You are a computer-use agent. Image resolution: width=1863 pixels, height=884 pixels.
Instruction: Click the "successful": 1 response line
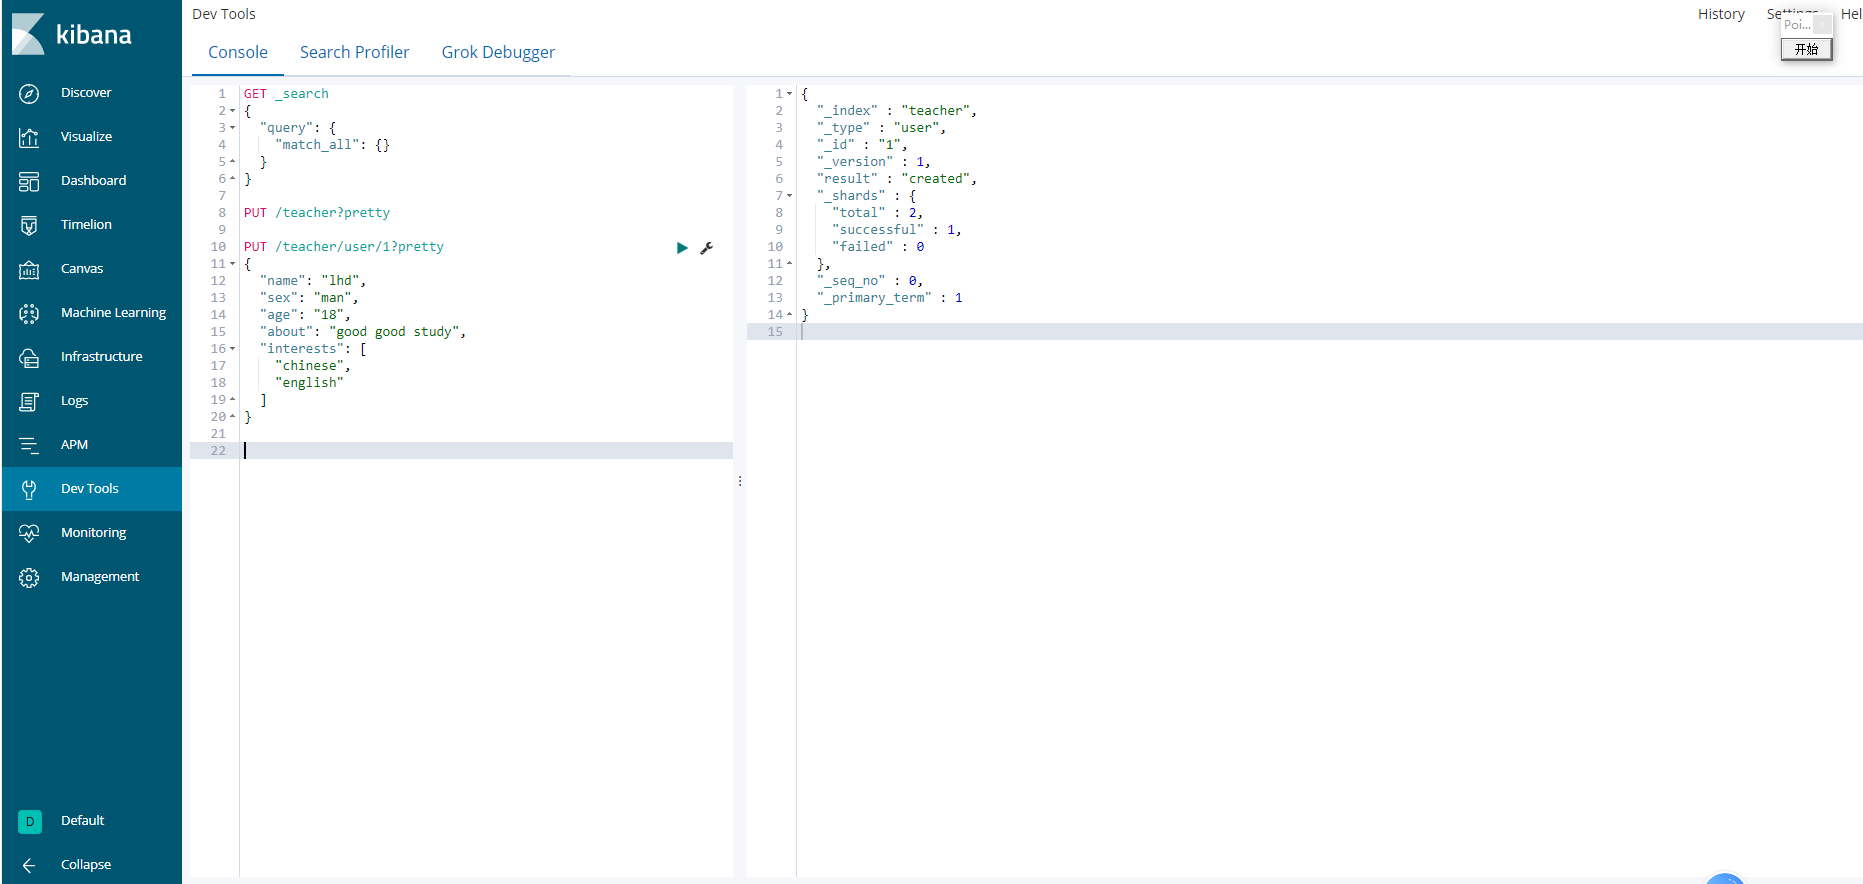coord(897,230)
